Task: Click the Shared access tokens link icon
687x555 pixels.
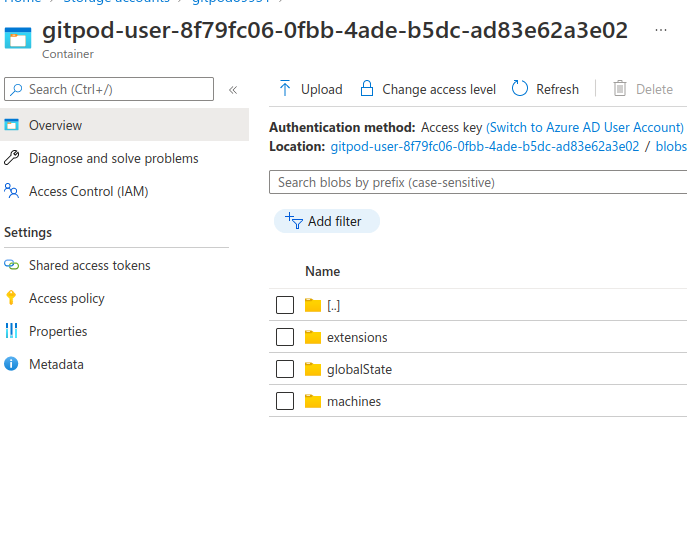Action: tap(12, 265)
